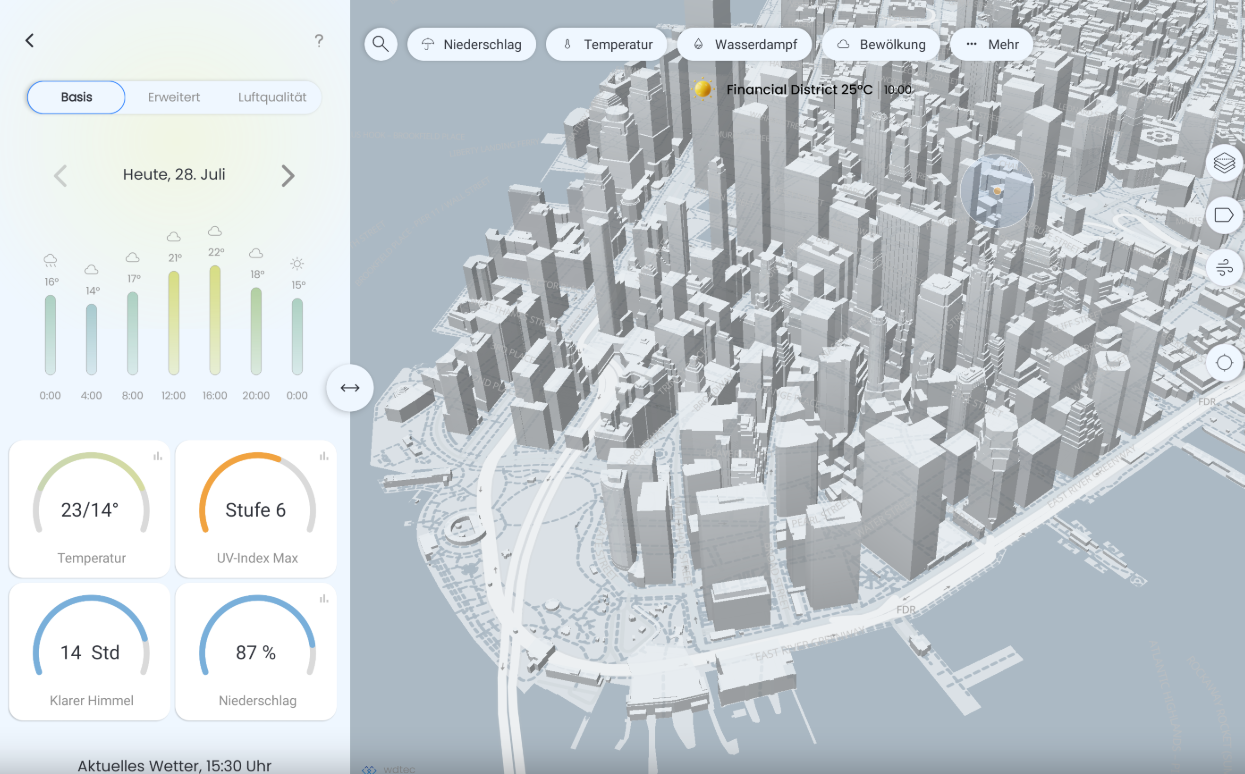Open the UV-Index Max card chart icon
The height and width of the screenshot is (774, 1245).
click(x=323, y=456)
